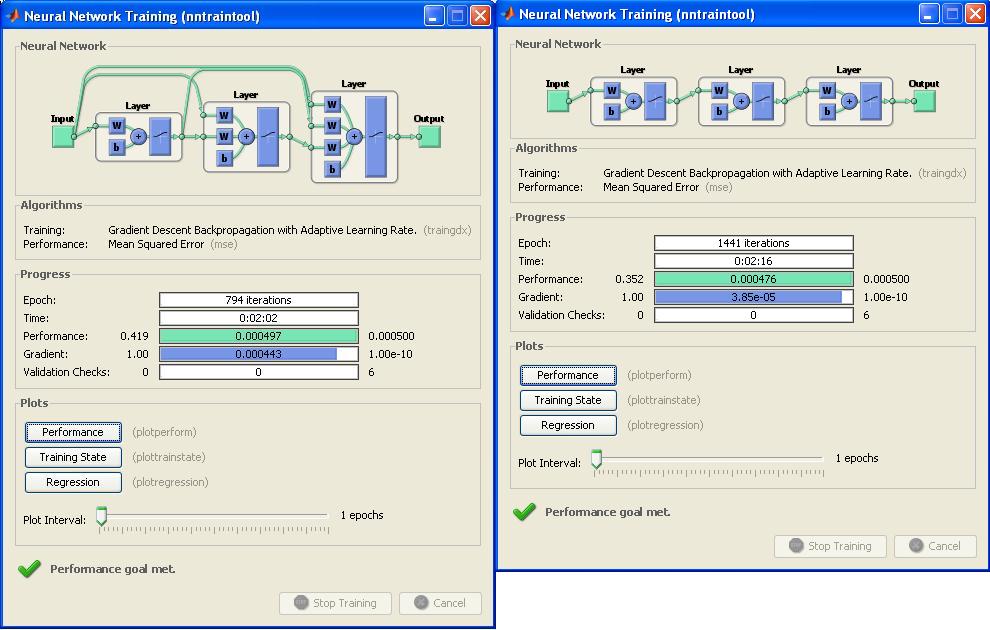Click the green Input block in the 794-iteration window
The height and width of the screenshot is (630, 990).
[x=63, y=136]
